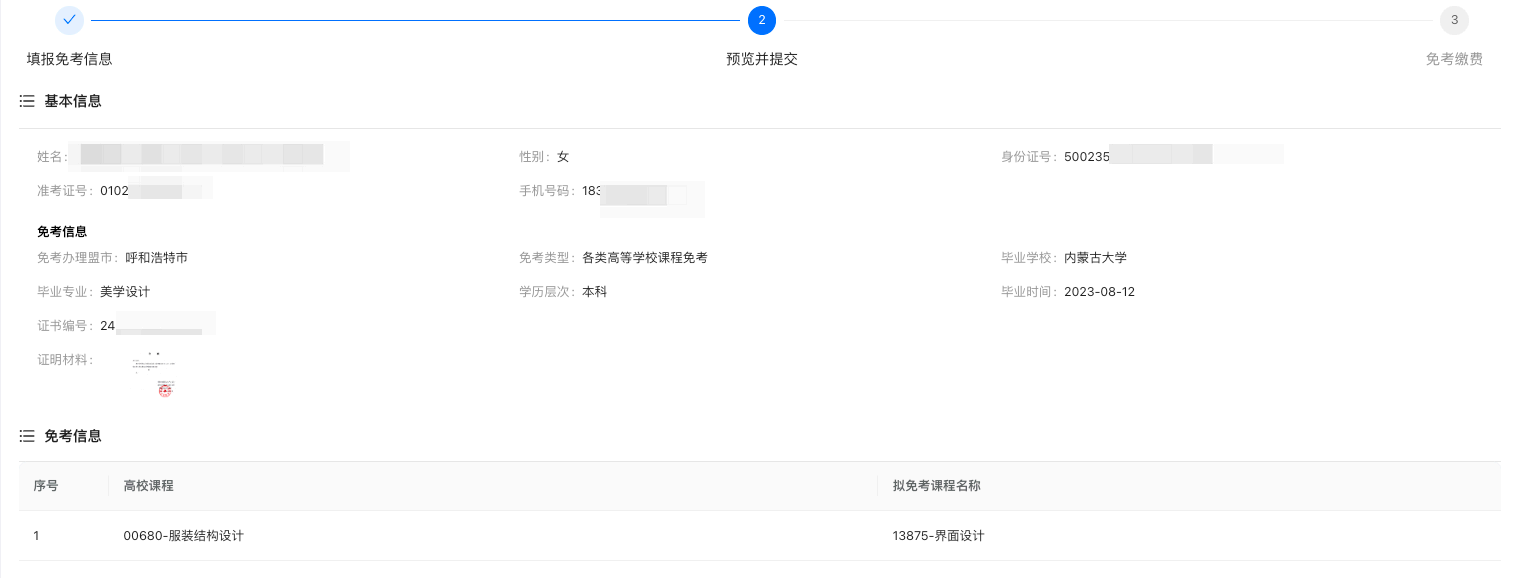Select the 13875-界面设计 course cell

(x=938, y=536)
